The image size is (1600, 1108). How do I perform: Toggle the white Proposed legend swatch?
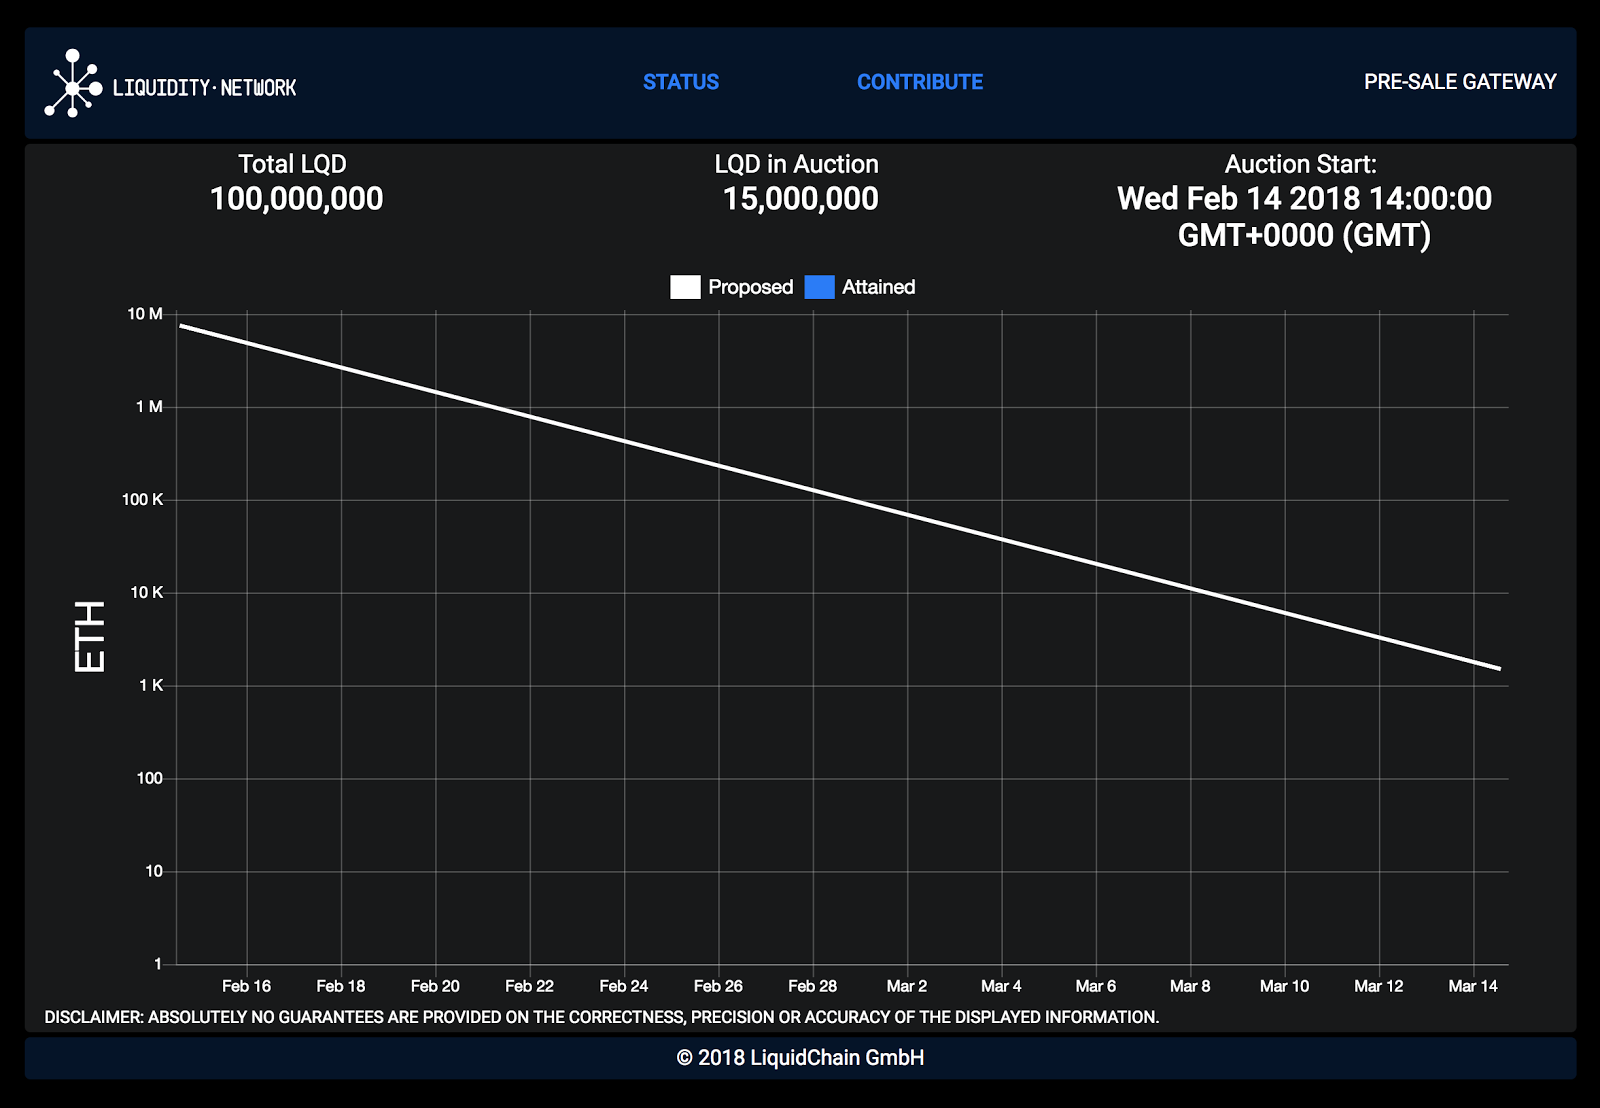click(x=685, y=287)
